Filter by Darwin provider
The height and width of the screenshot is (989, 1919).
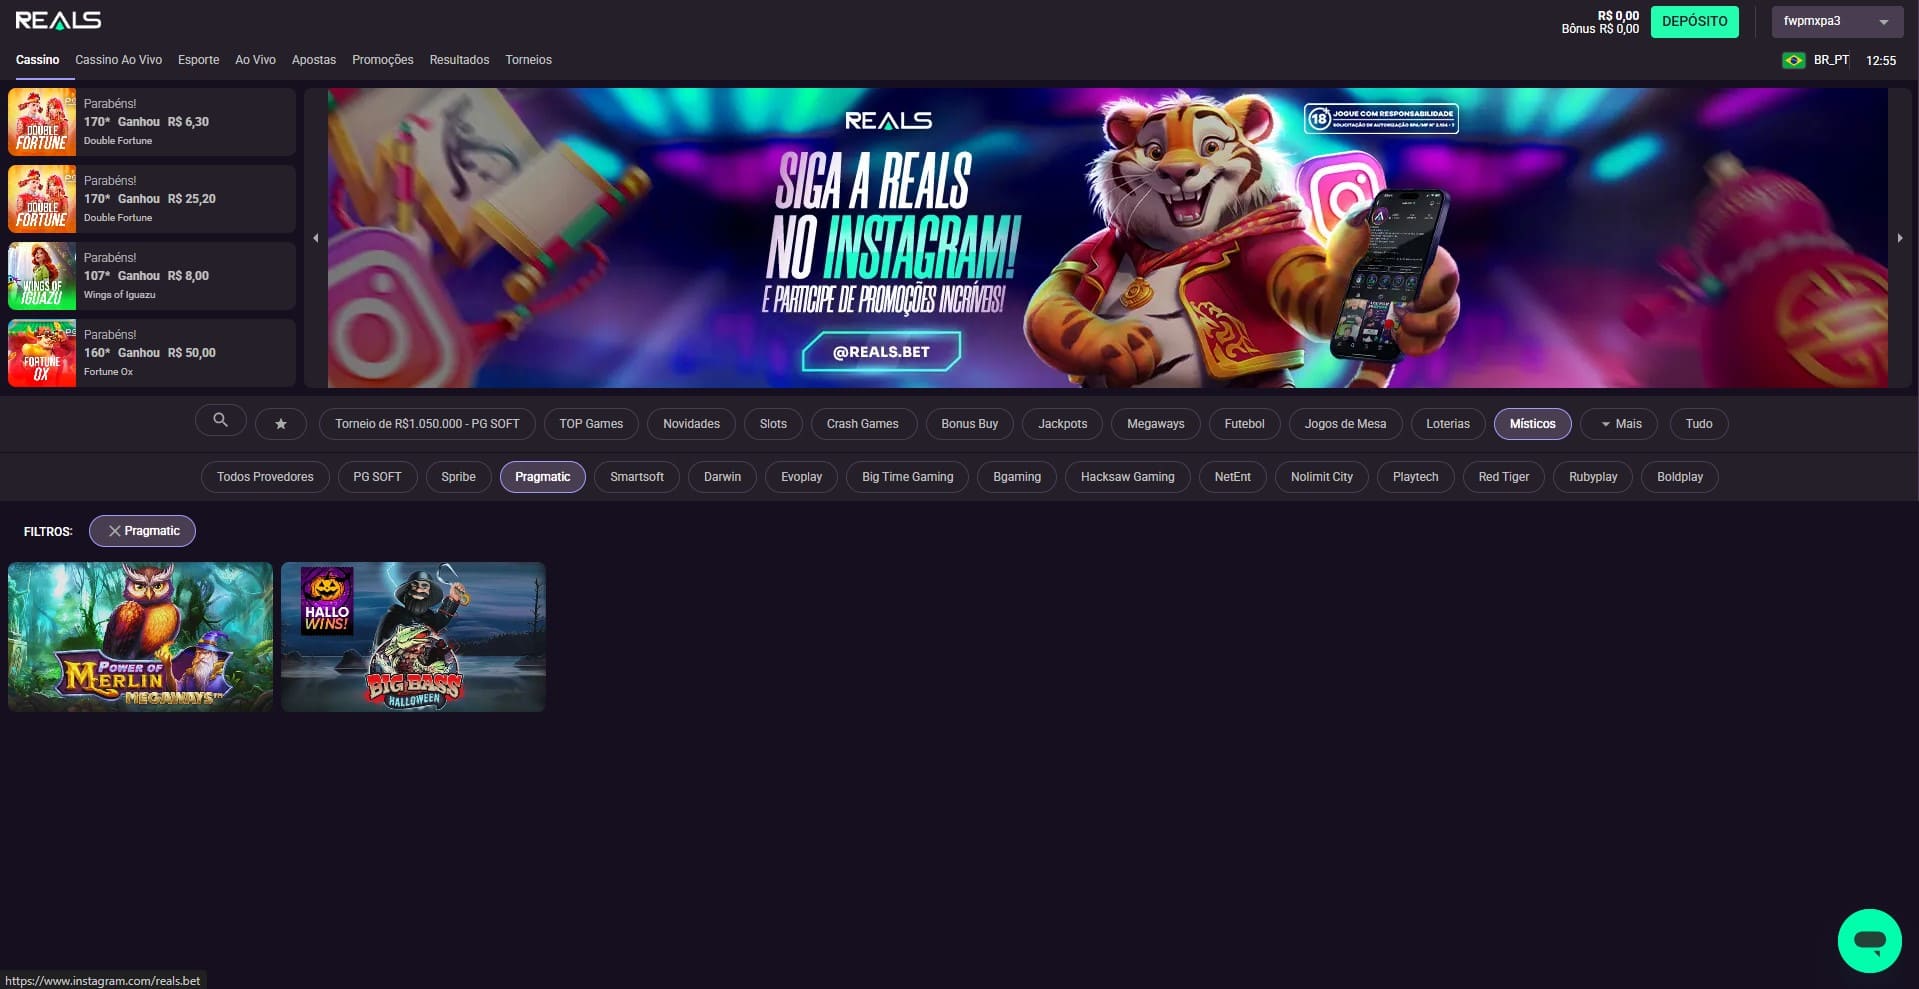[x=722, y=477]
